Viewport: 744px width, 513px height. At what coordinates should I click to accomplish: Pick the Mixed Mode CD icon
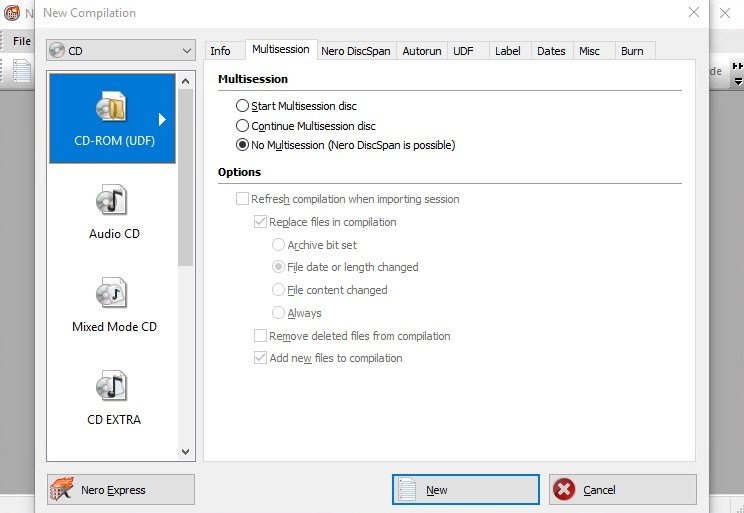coord(112,293)
